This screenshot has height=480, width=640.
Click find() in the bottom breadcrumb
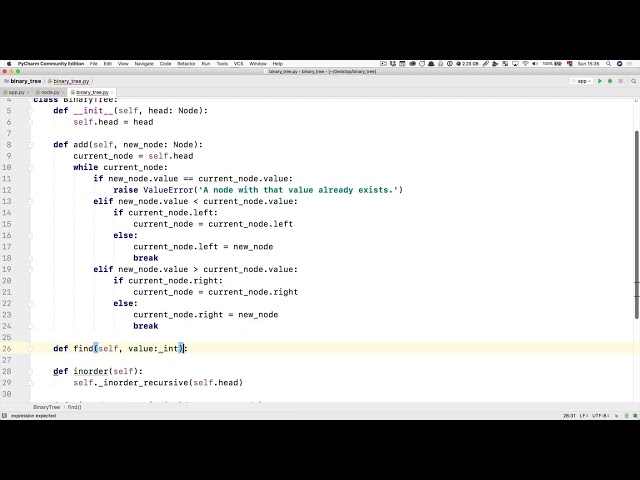pos(74,407)
